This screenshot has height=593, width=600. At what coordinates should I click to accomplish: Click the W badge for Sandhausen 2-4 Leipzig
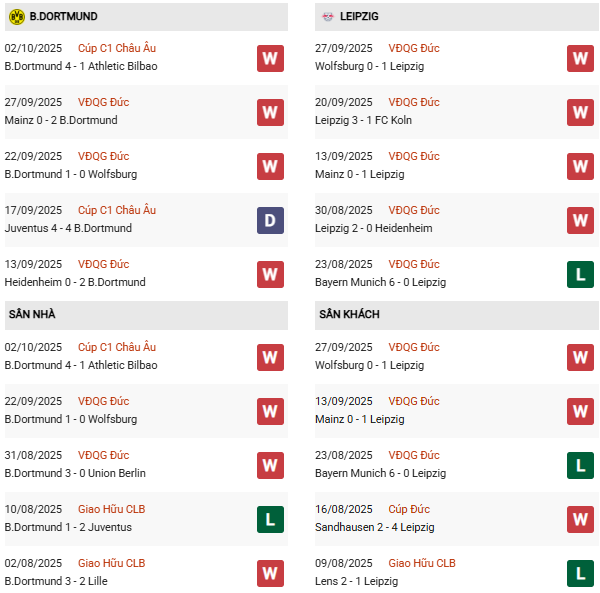click(x=580, y=519)
